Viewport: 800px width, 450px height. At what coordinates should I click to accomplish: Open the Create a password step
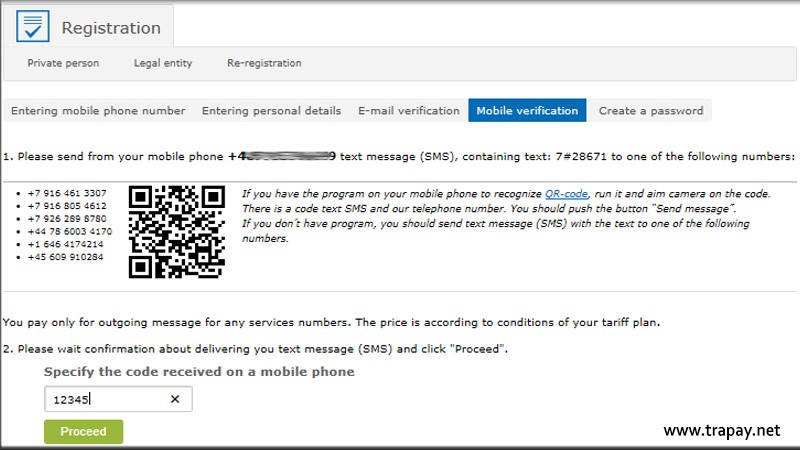[651, 111]
